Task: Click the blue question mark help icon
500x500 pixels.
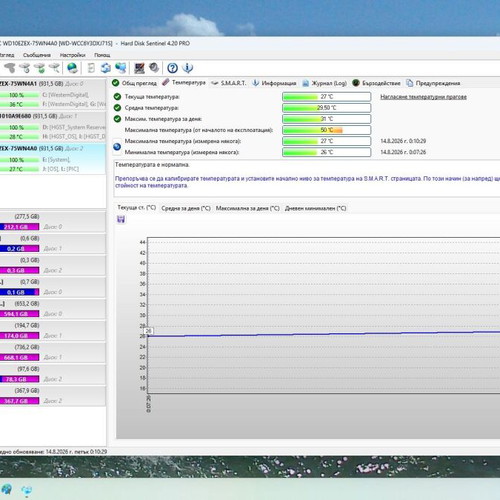Action: click(x=172, y=68)
